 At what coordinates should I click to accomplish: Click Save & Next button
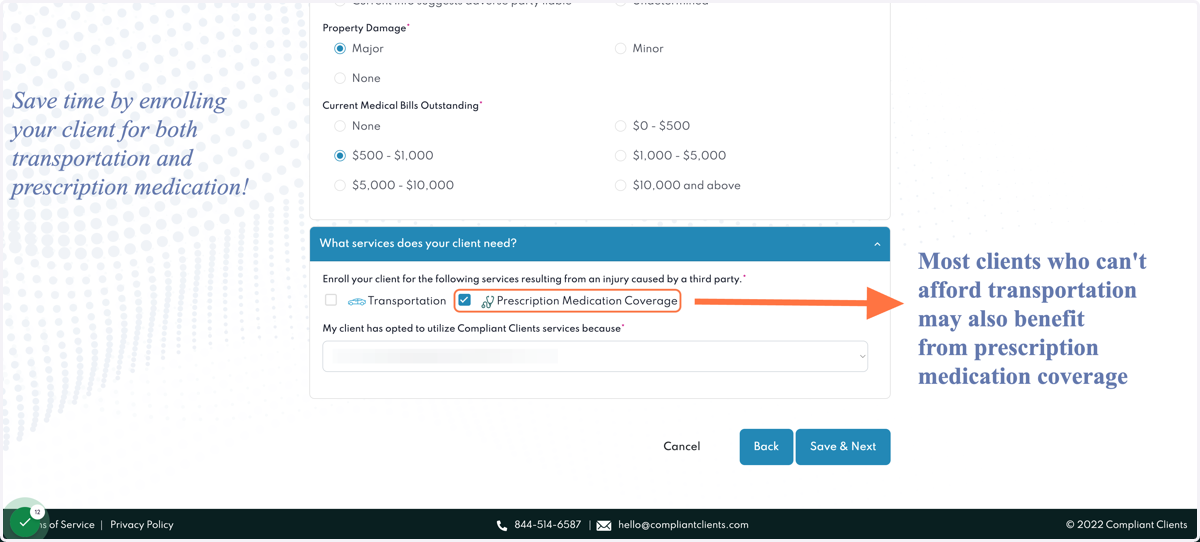[x=843, y=447]
